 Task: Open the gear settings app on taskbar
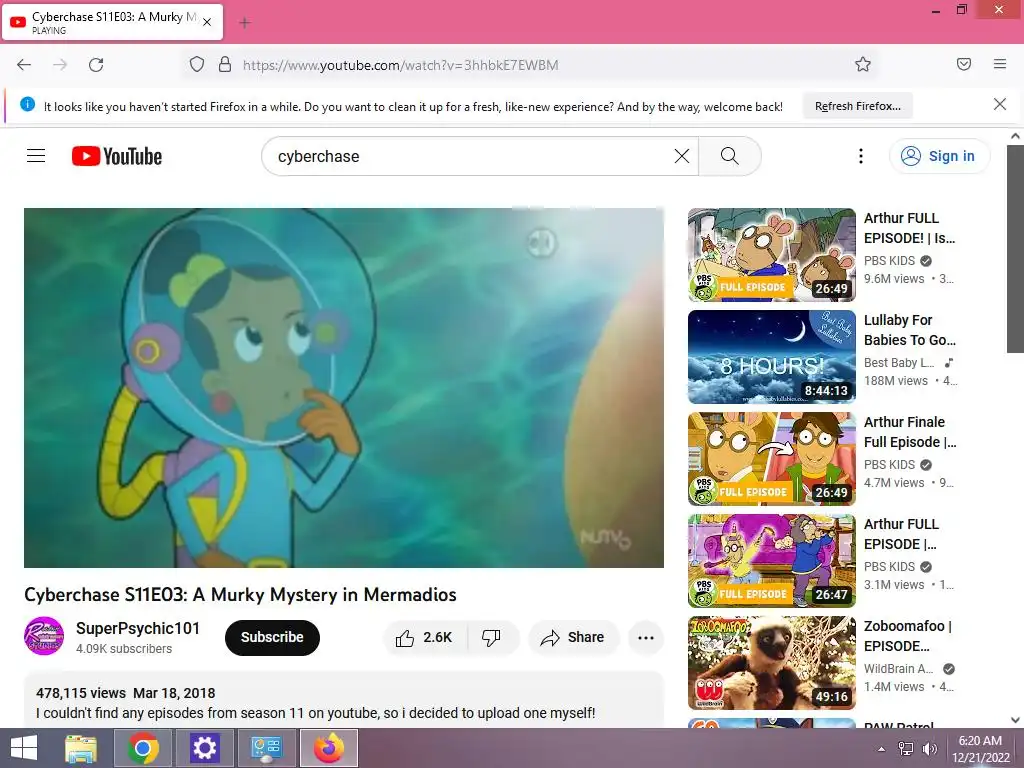(x=204, y=748)
